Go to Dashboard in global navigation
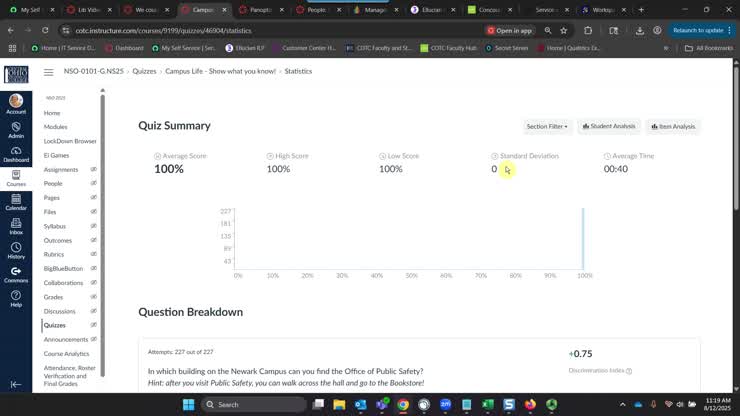The height and width of the screenshot is (416, 740). tap(16, 154)
